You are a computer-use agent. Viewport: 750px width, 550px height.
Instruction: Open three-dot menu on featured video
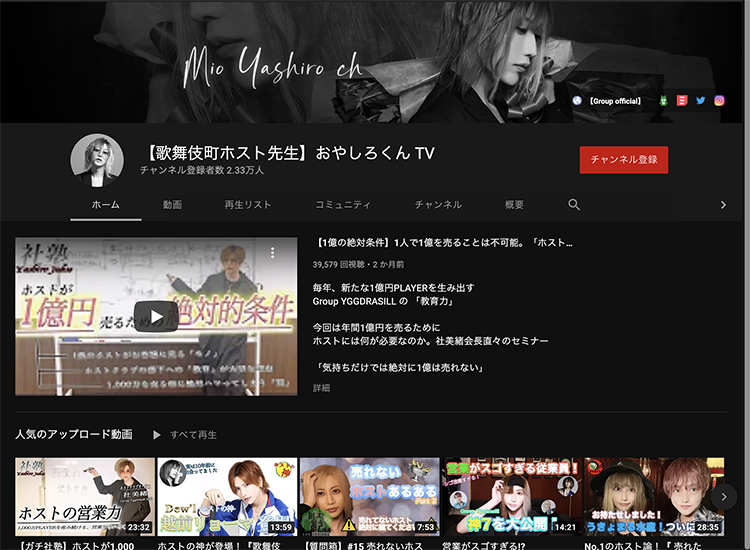pyautogui.click(x=272, y=254)
